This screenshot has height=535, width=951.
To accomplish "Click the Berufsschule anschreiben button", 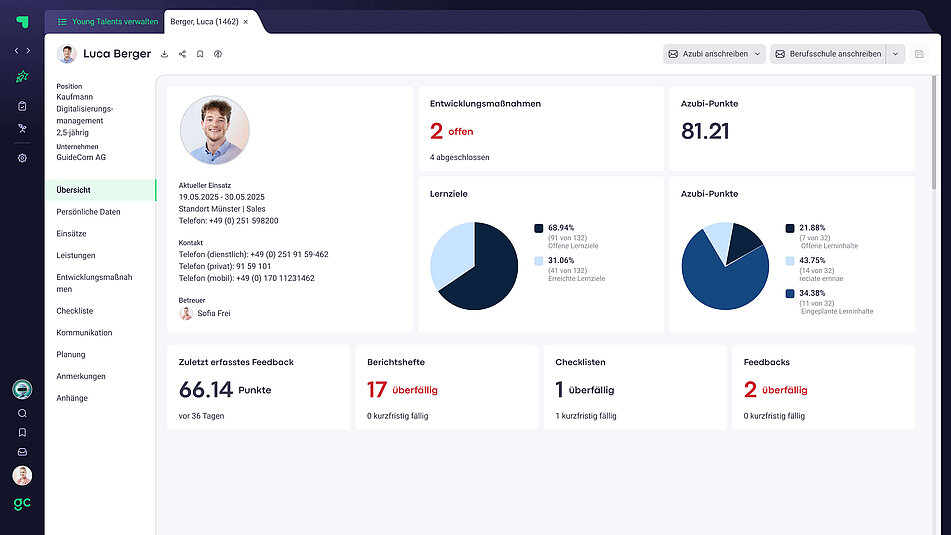I will pos(827,54).
